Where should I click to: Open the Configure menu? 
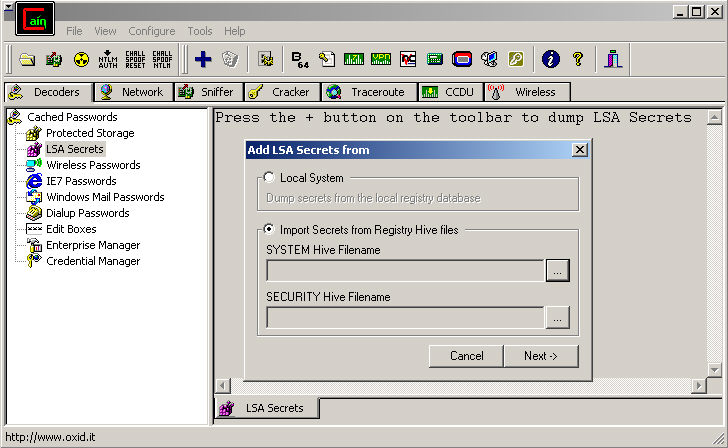pyautogui.click(x=152, y=31)
